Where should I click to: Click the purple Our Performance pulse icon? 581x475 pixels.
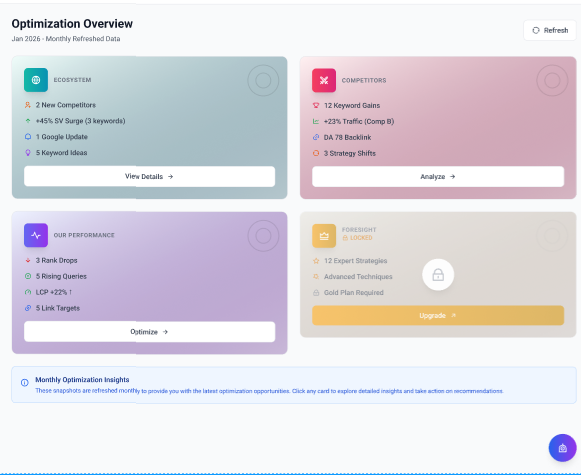36,235
